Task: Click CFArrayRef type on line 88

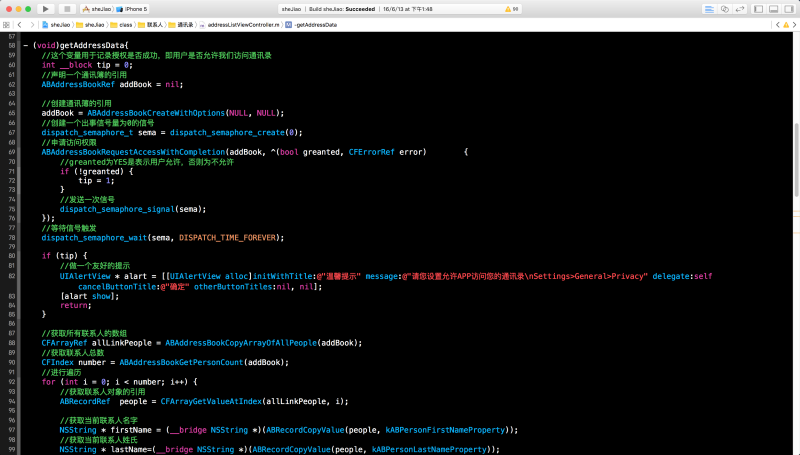Action: click(x=64, y=343)
